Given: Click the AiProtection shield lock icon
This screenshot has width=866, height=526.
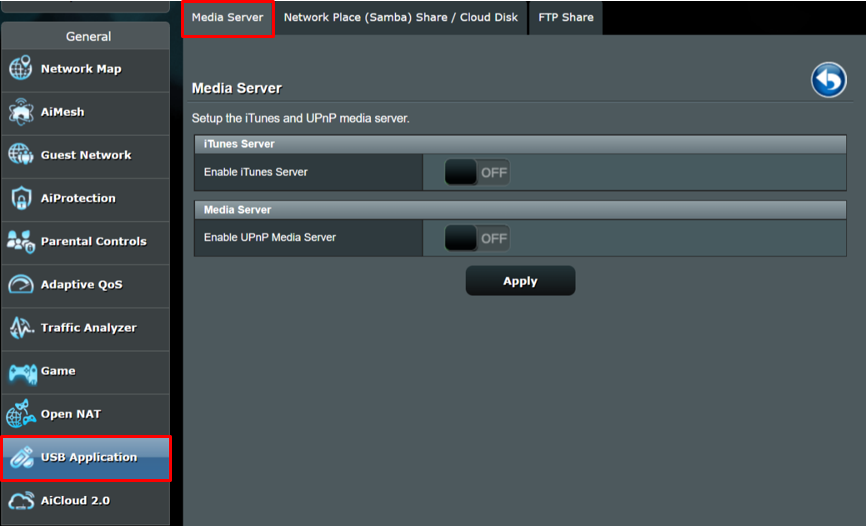Looking at the screenshot, I should [21, 198].
